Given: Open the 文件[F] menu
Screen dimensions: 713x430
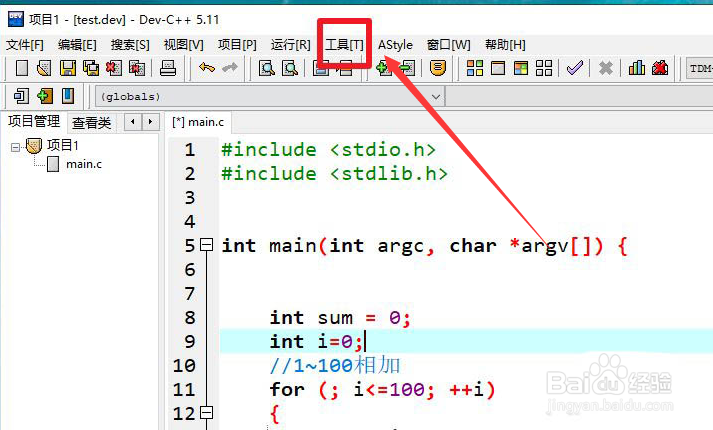Looking at the screenshot, I should [x=25, y=45].
